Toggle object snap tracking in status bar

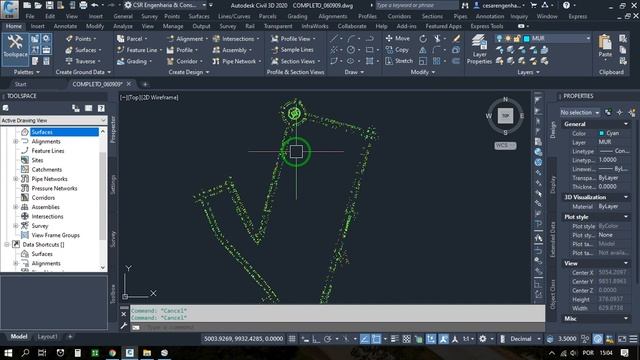pos(364,339)
